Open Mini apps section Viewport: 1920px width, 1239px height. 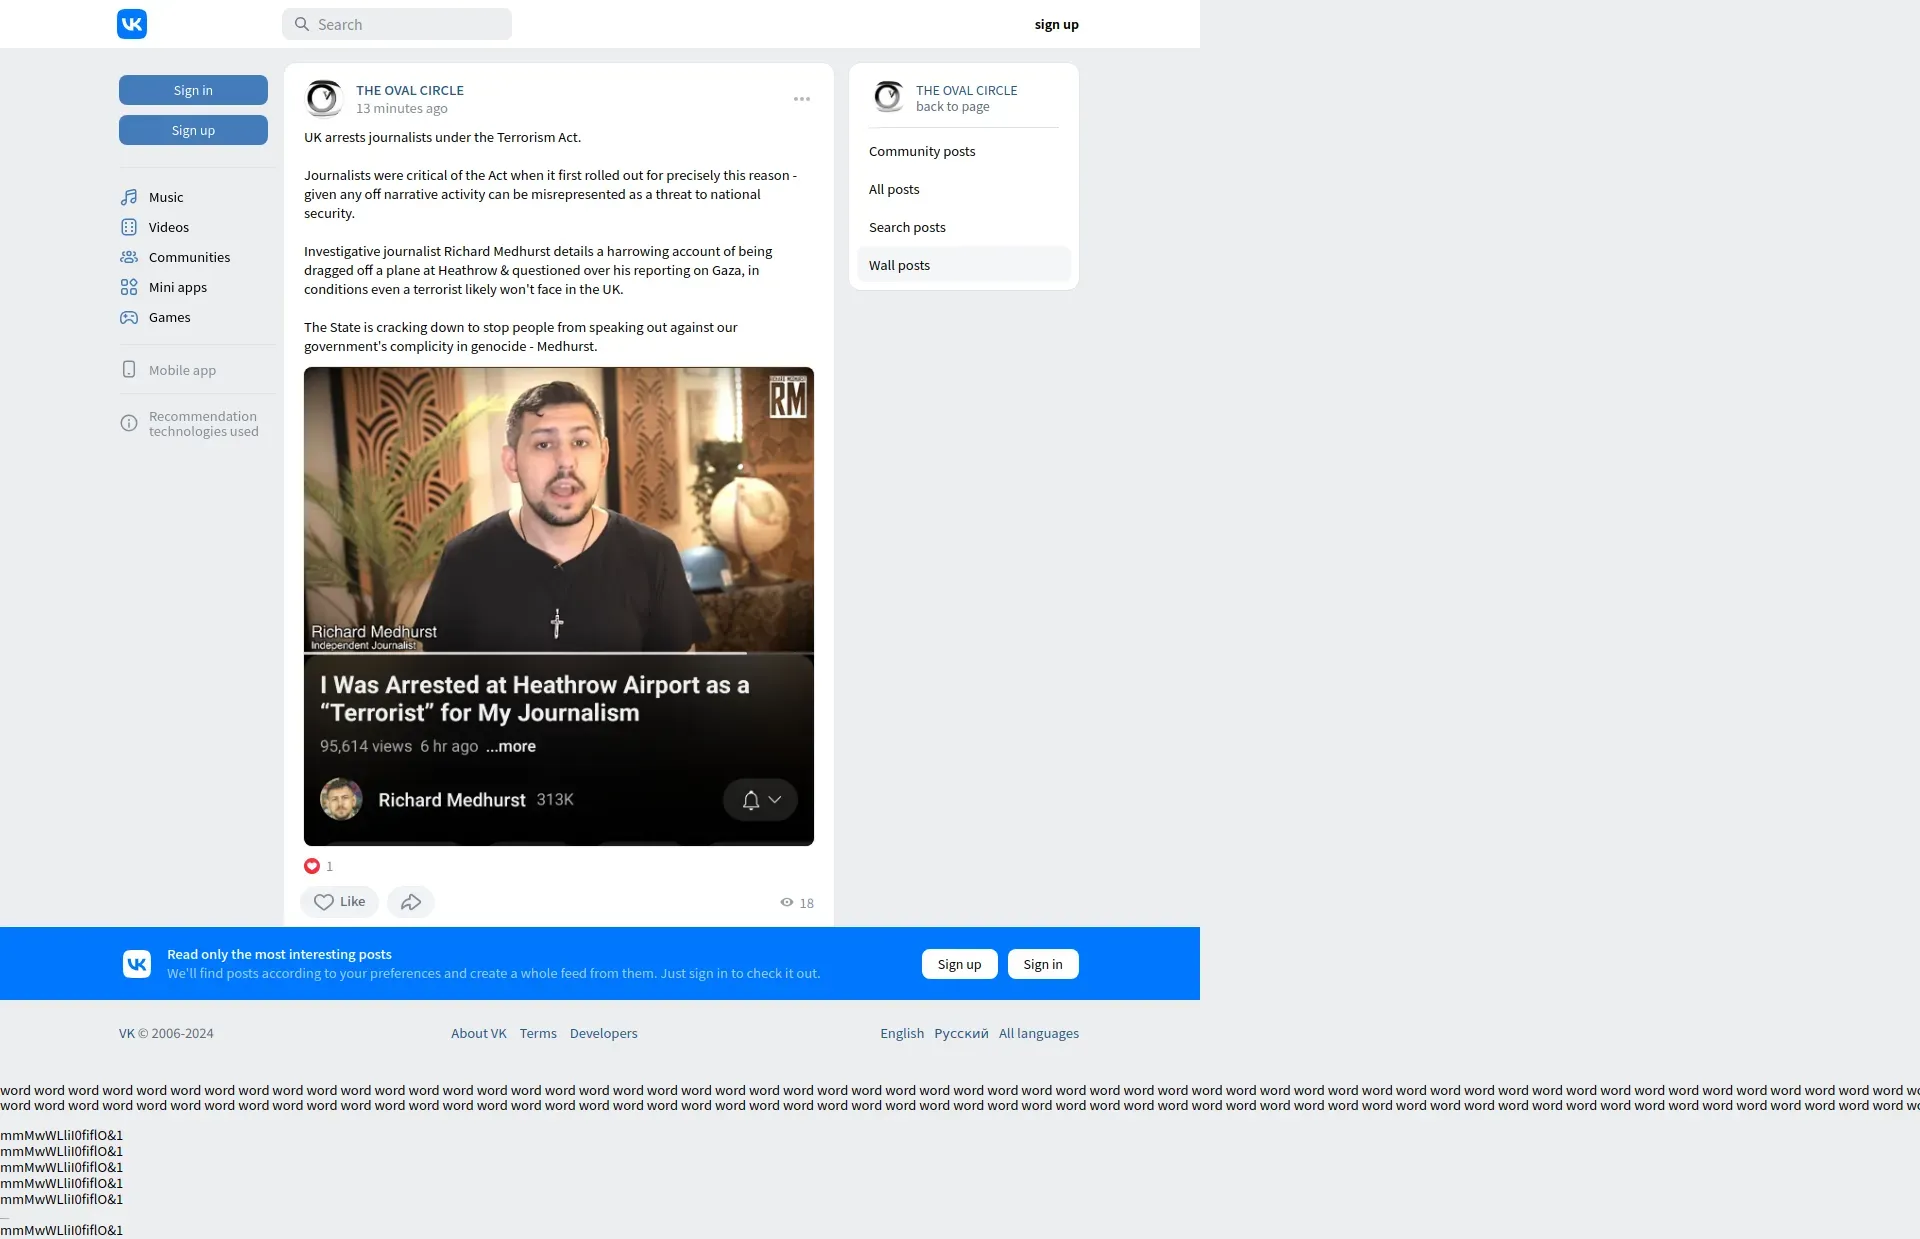coord(177,287)
